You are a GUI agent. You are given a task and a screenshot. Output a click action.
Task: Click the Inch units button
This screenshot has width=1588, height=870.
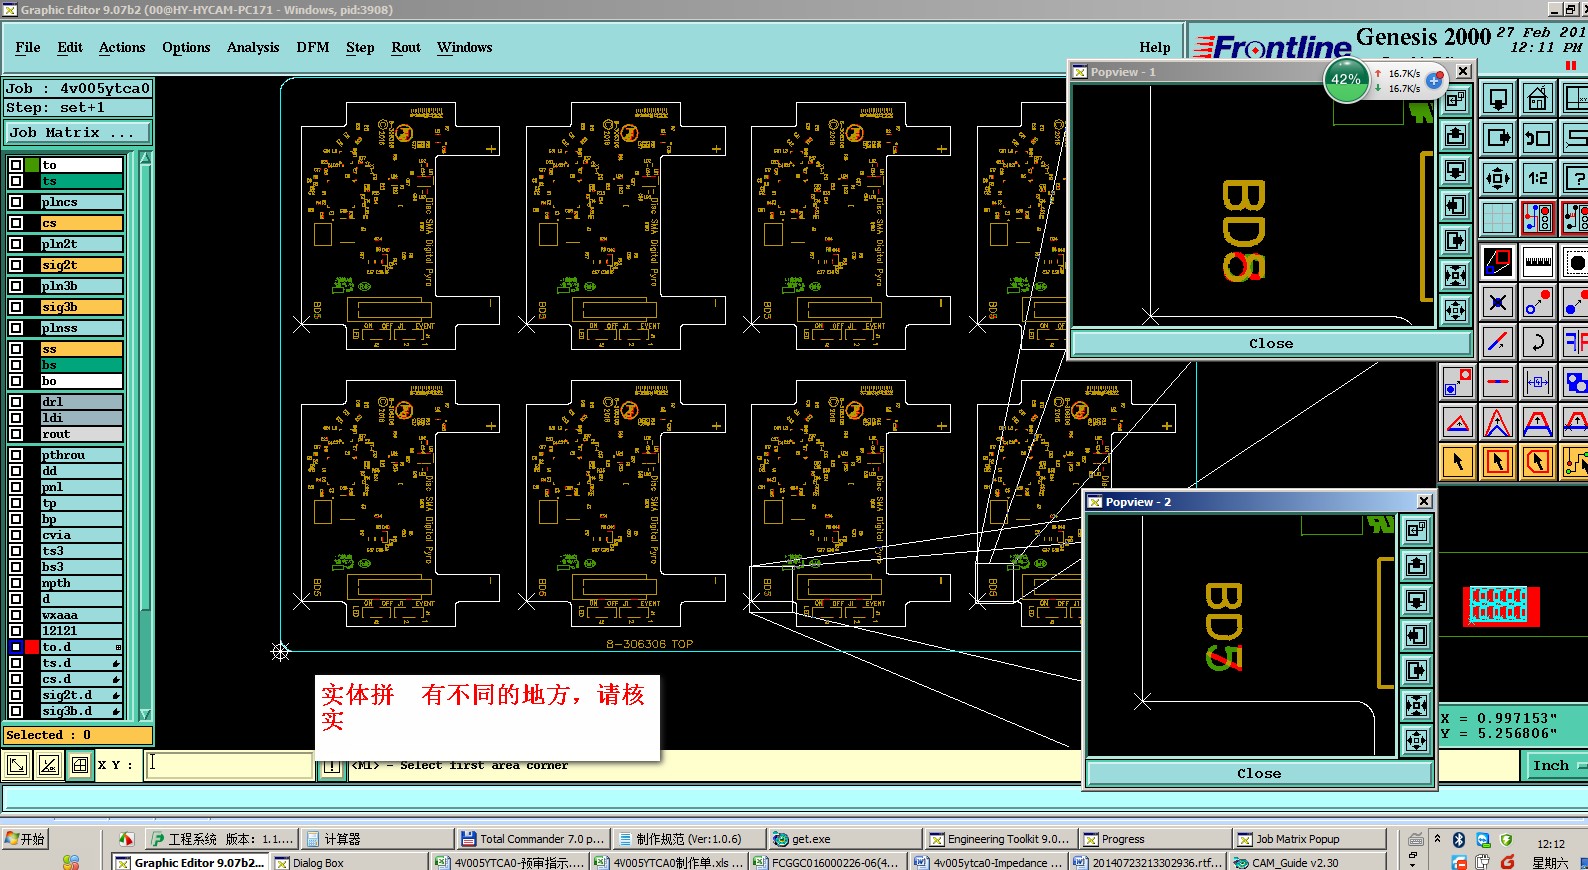click(x=1555, y=765)
